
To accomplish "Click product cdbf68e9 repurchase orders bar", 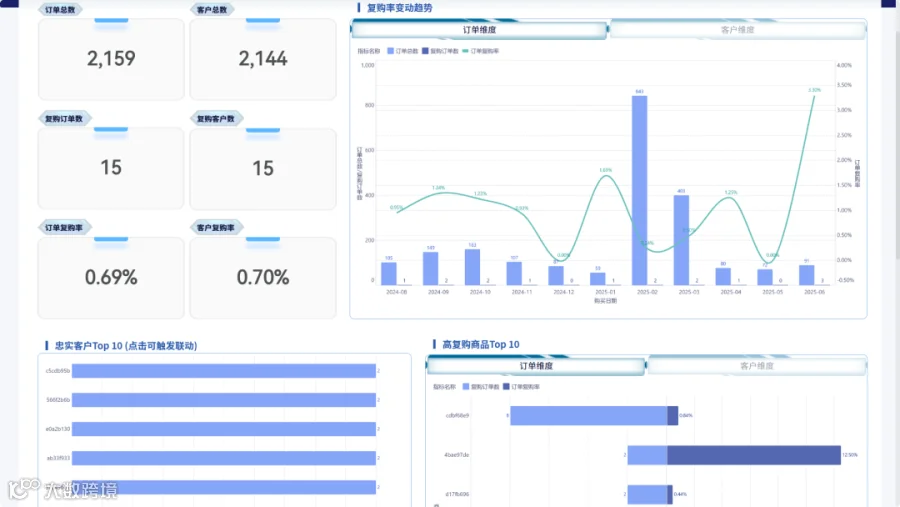I will (x=589, y=416).
